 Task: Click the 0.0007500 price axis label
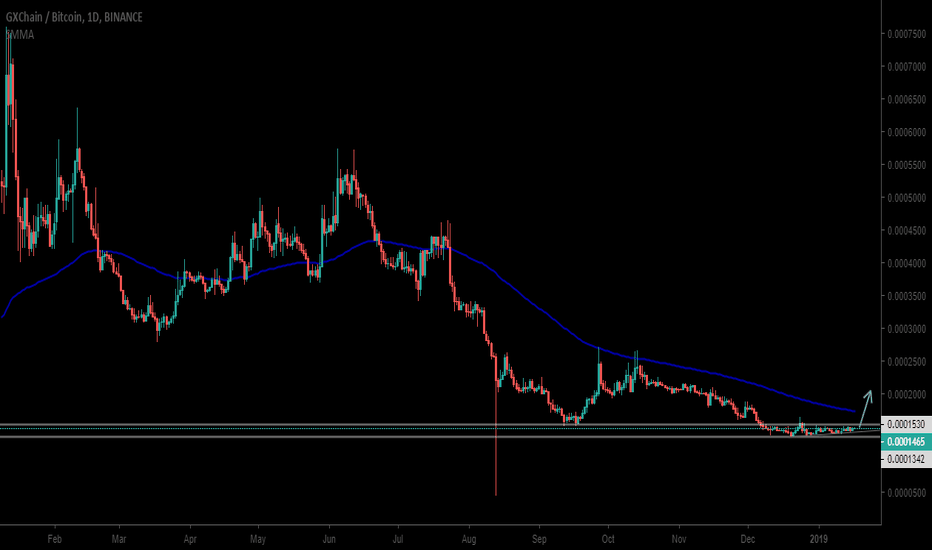pyautogui.click(x=906, y=34)
